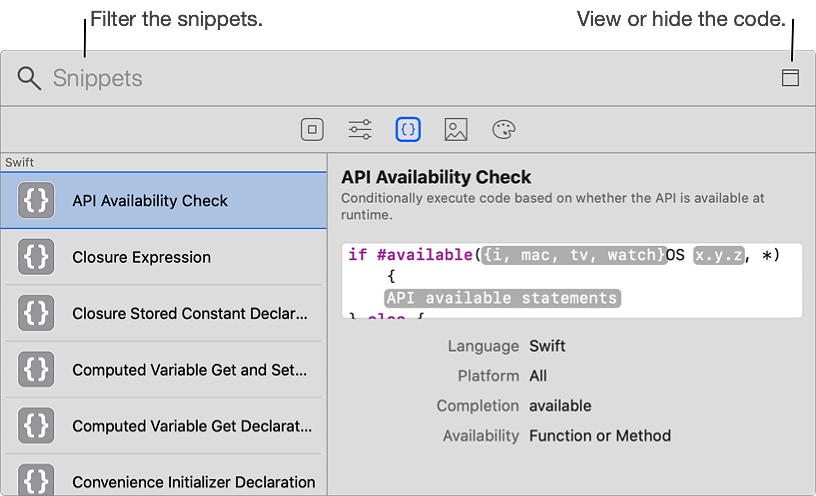
Task: Click the Language field label
Action: [x=483, y=346]
